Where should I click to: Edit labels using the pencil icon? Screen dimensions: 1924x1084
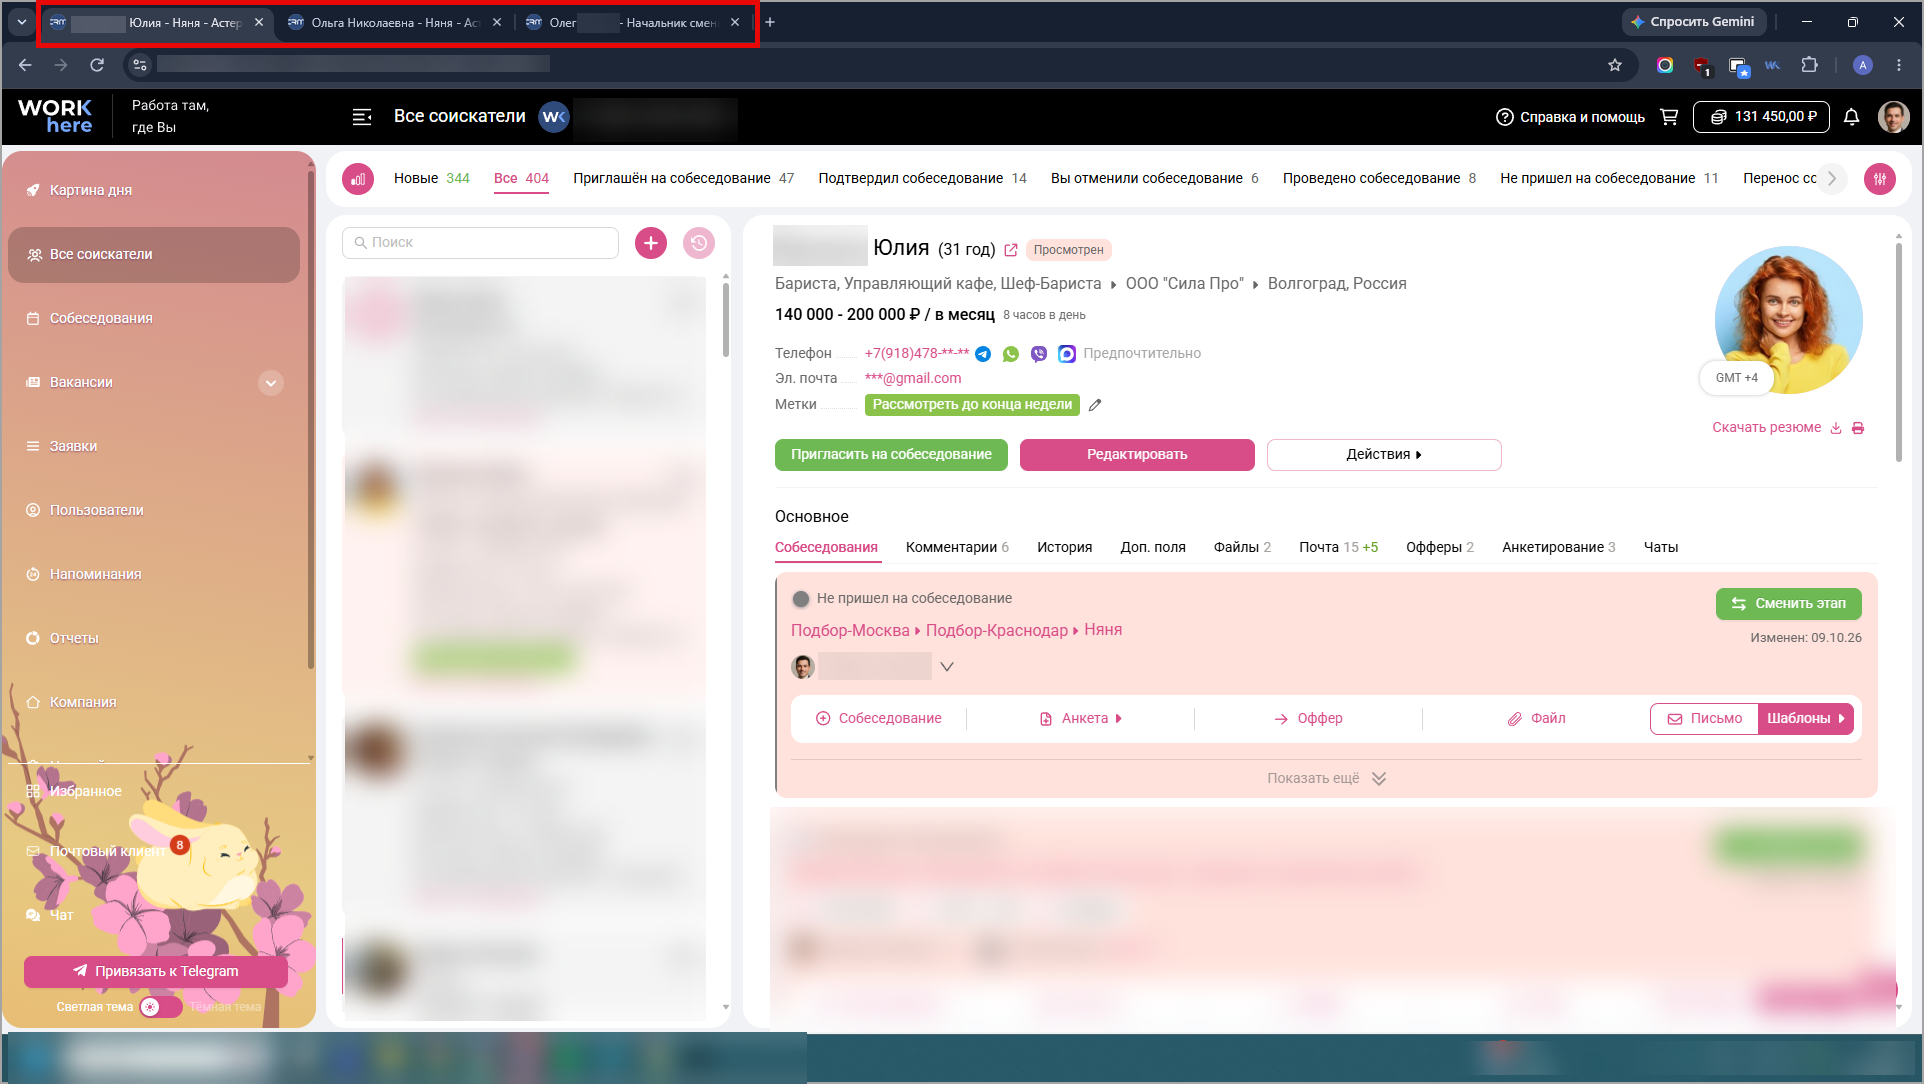[1095, 405]
